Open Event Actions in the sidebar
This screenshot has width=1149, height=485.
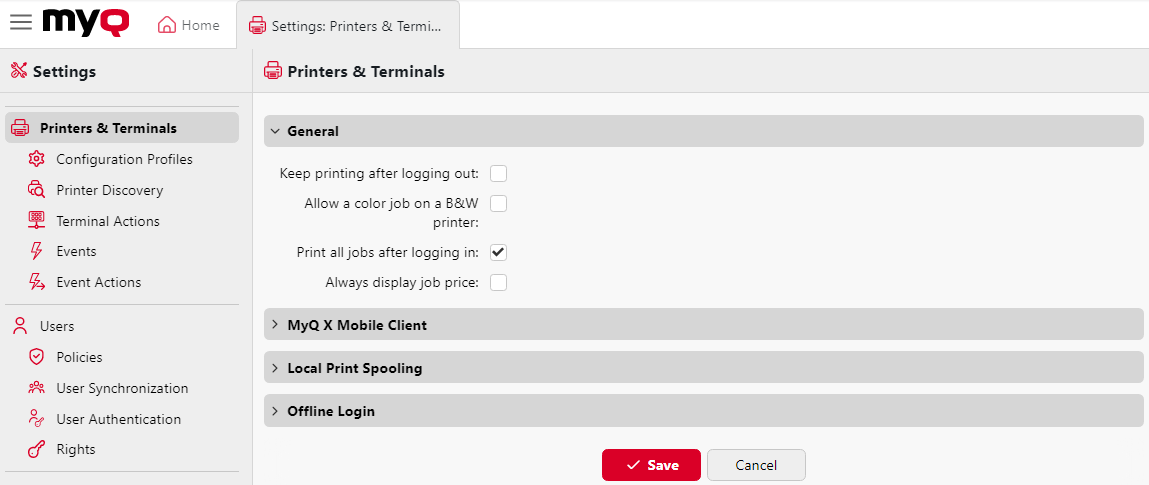click(x=98, y=282)
